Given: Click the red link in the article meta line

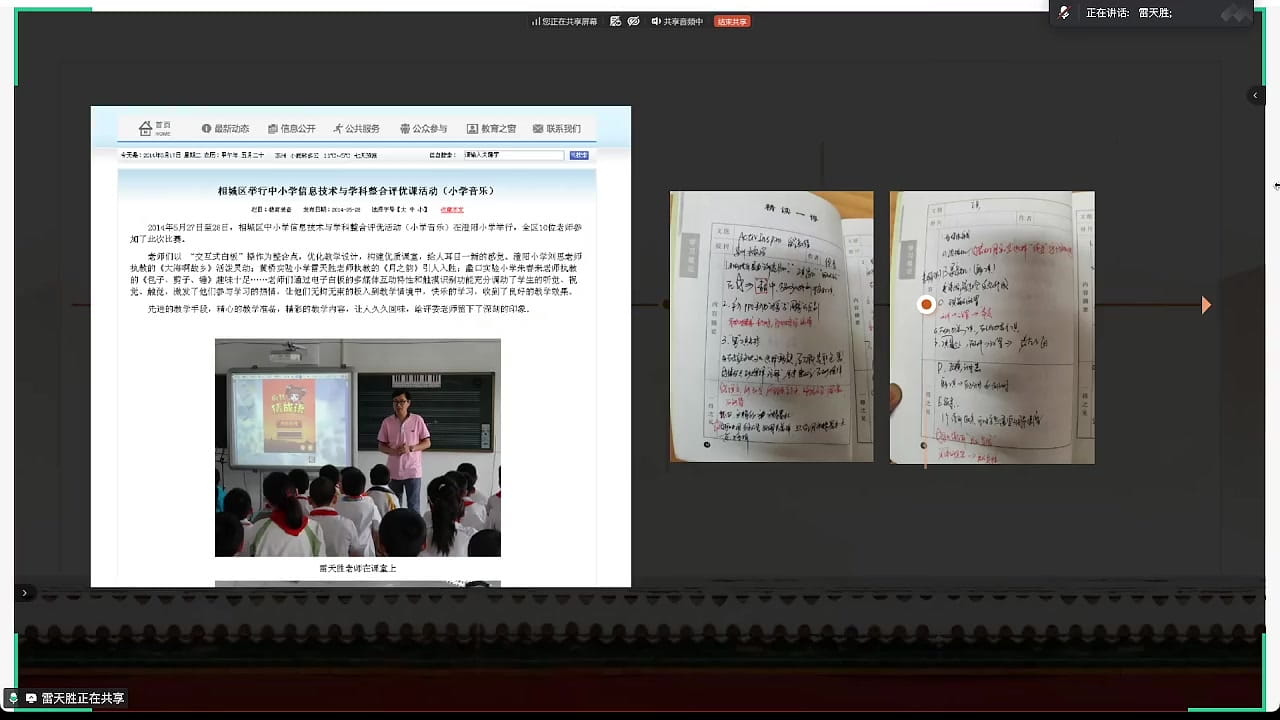Looking at the screenshot, I should point(451,210).
